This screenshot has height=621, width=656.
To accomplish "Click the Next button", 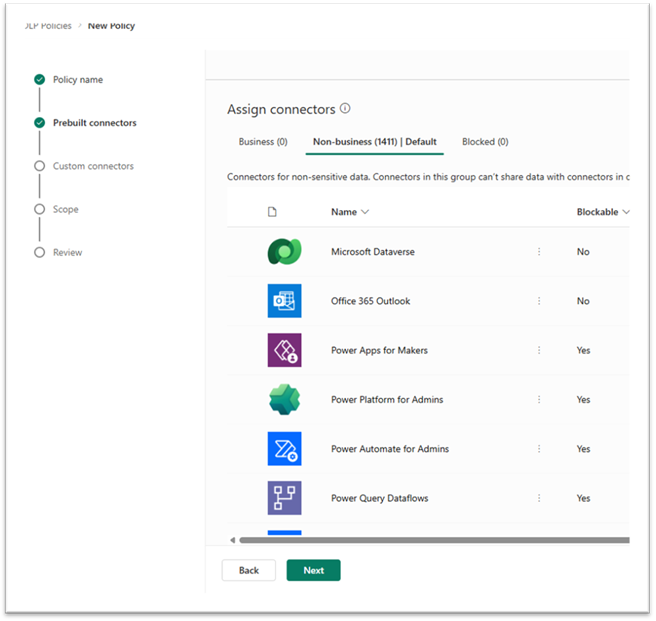I will [314, 570].
